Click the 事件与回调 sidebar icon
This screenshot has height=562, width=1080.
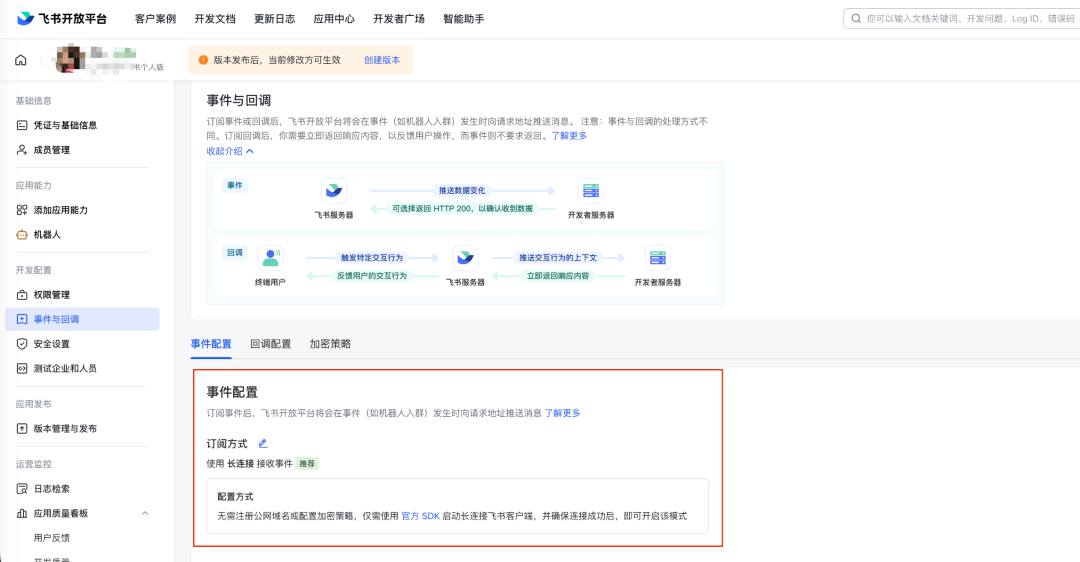(x=22, y=320)
